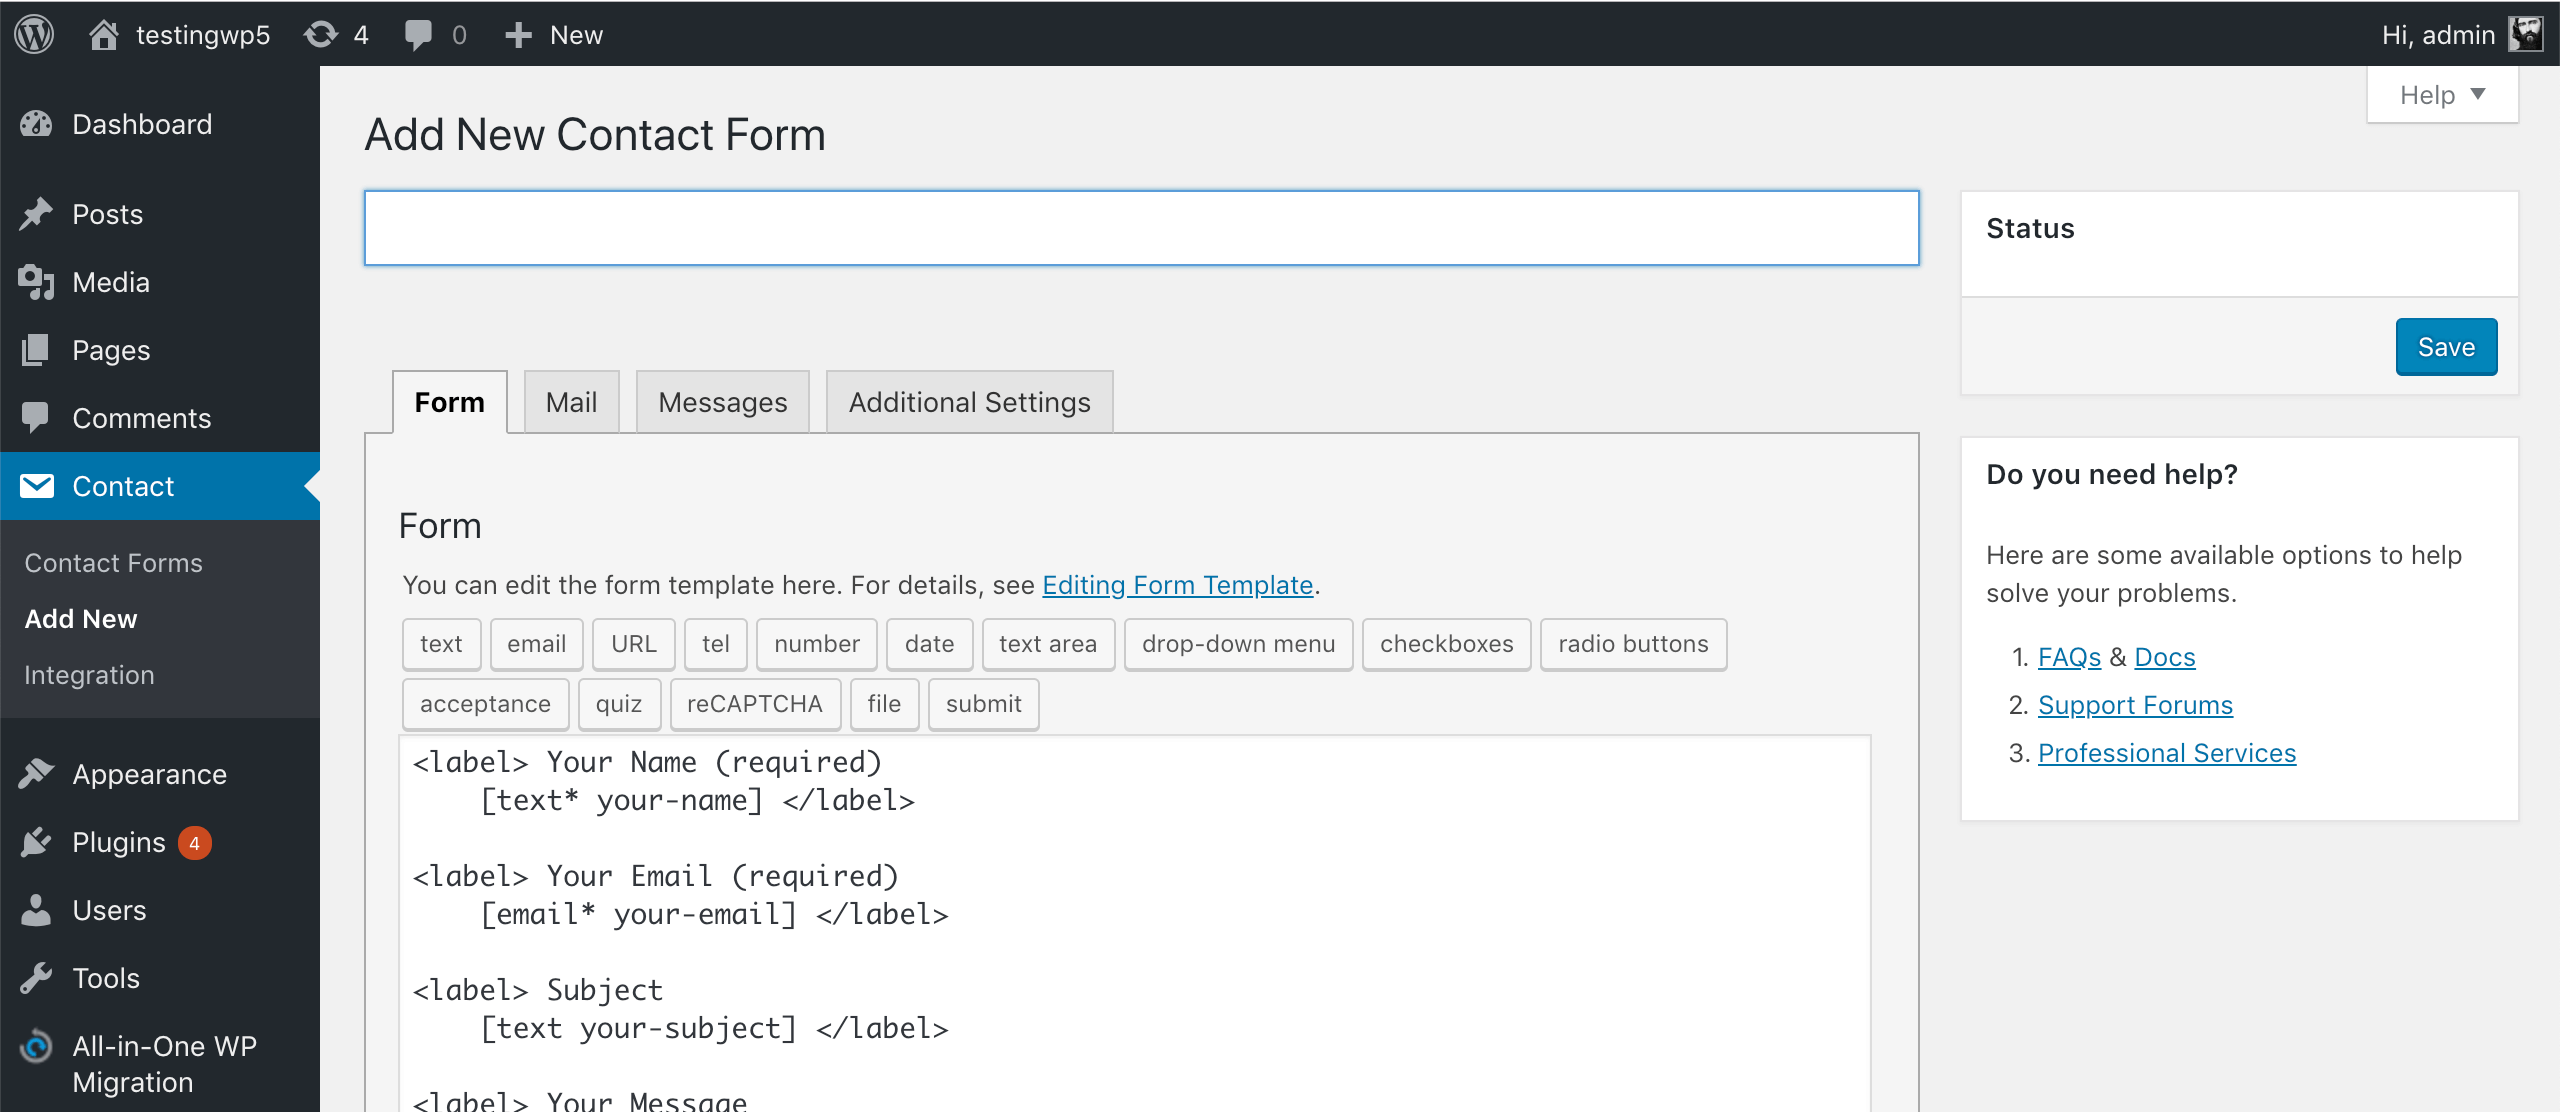Open the Additional Settings tab

(x=968, y=401)
